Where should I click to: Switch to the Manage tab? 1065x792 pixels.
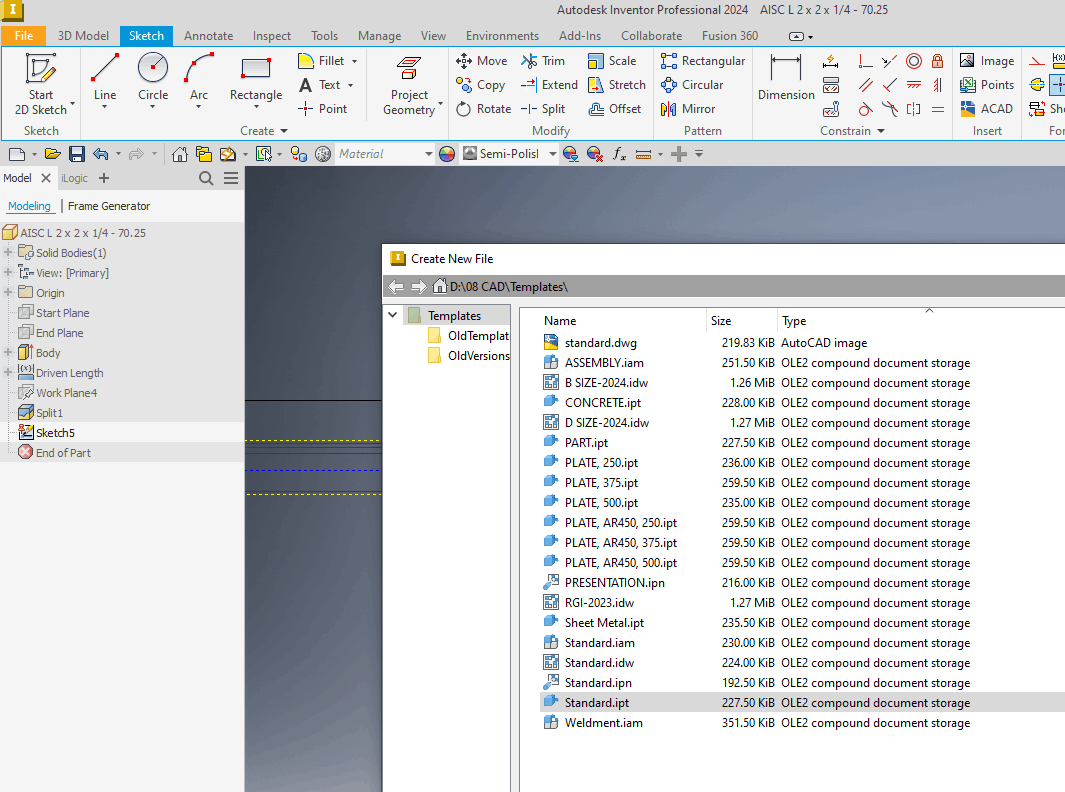pyautogui.click(x=379, y=36)
